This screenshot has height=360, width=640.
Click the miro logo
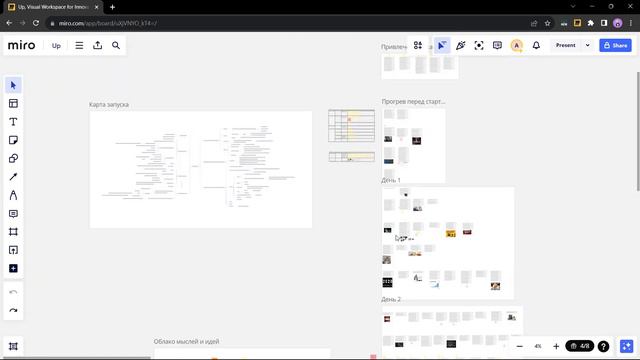coord(22,45)
